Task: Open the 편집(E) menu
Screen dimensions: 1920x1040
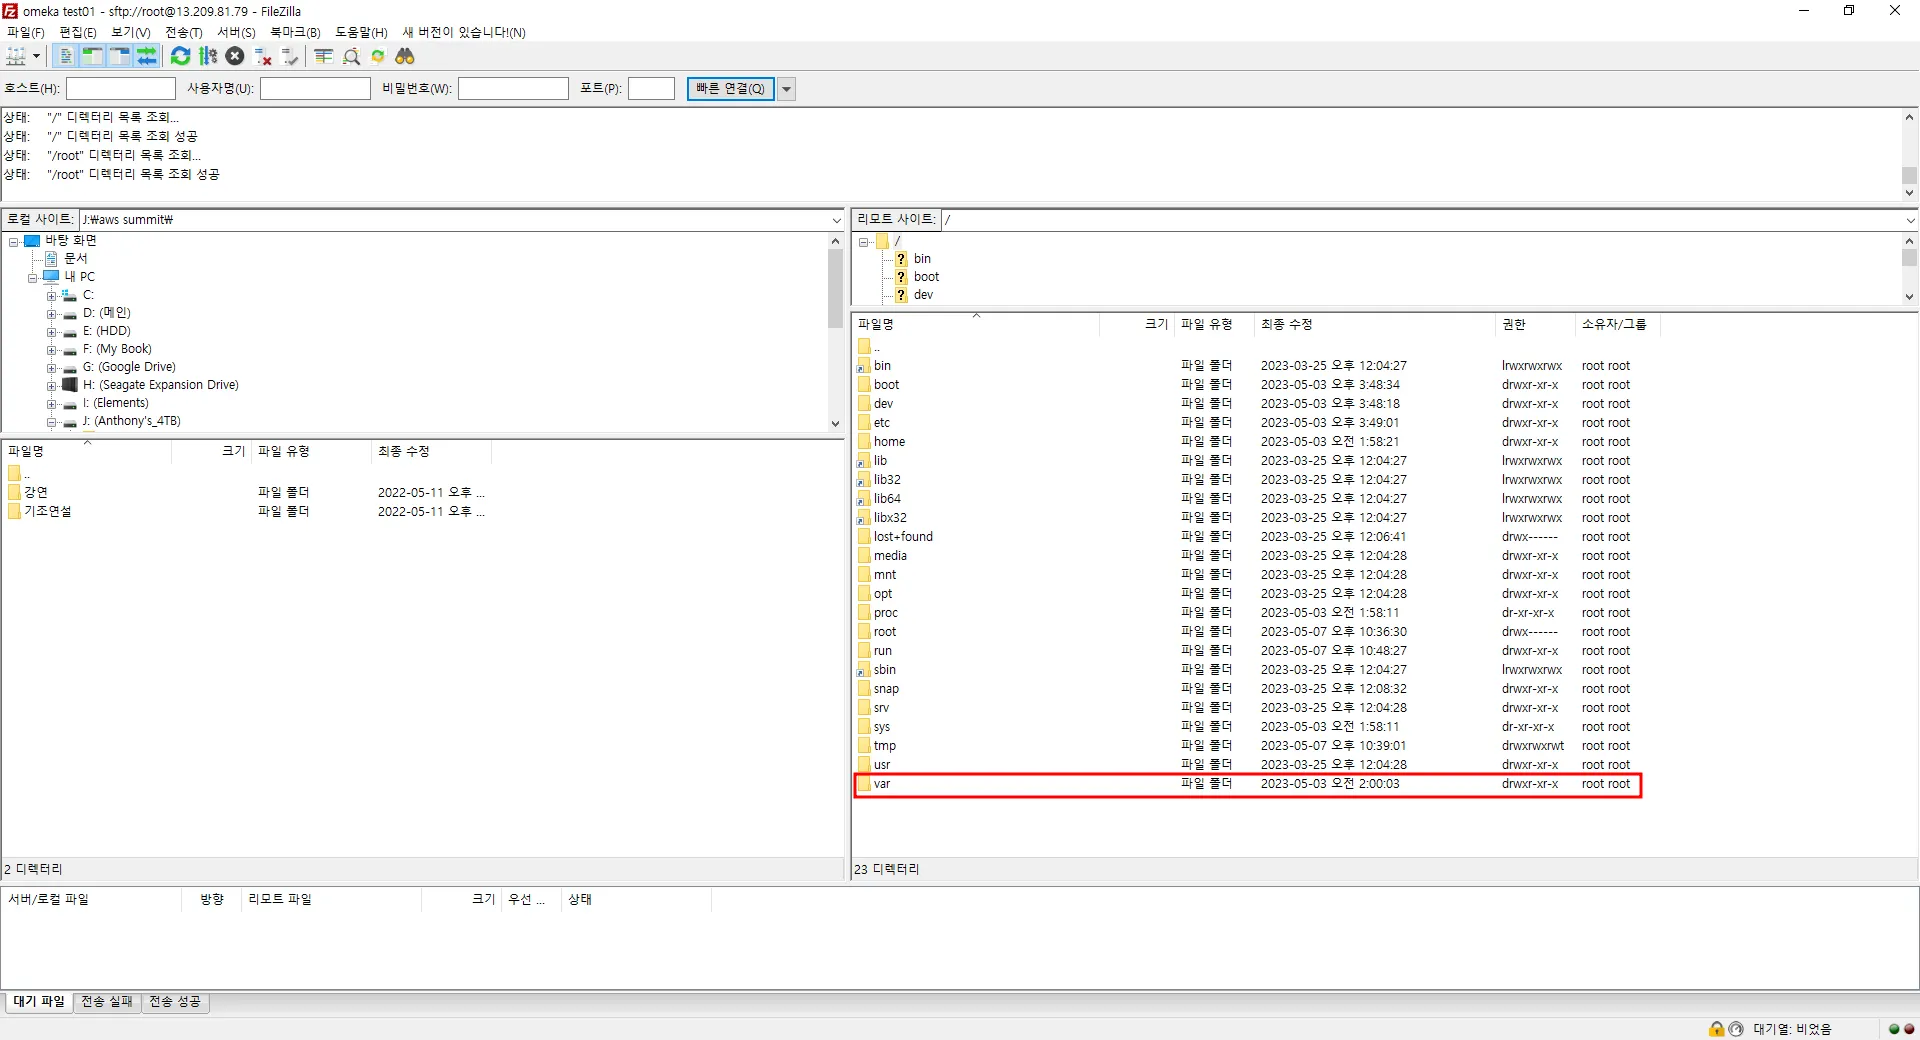Action: coord(78,32)
